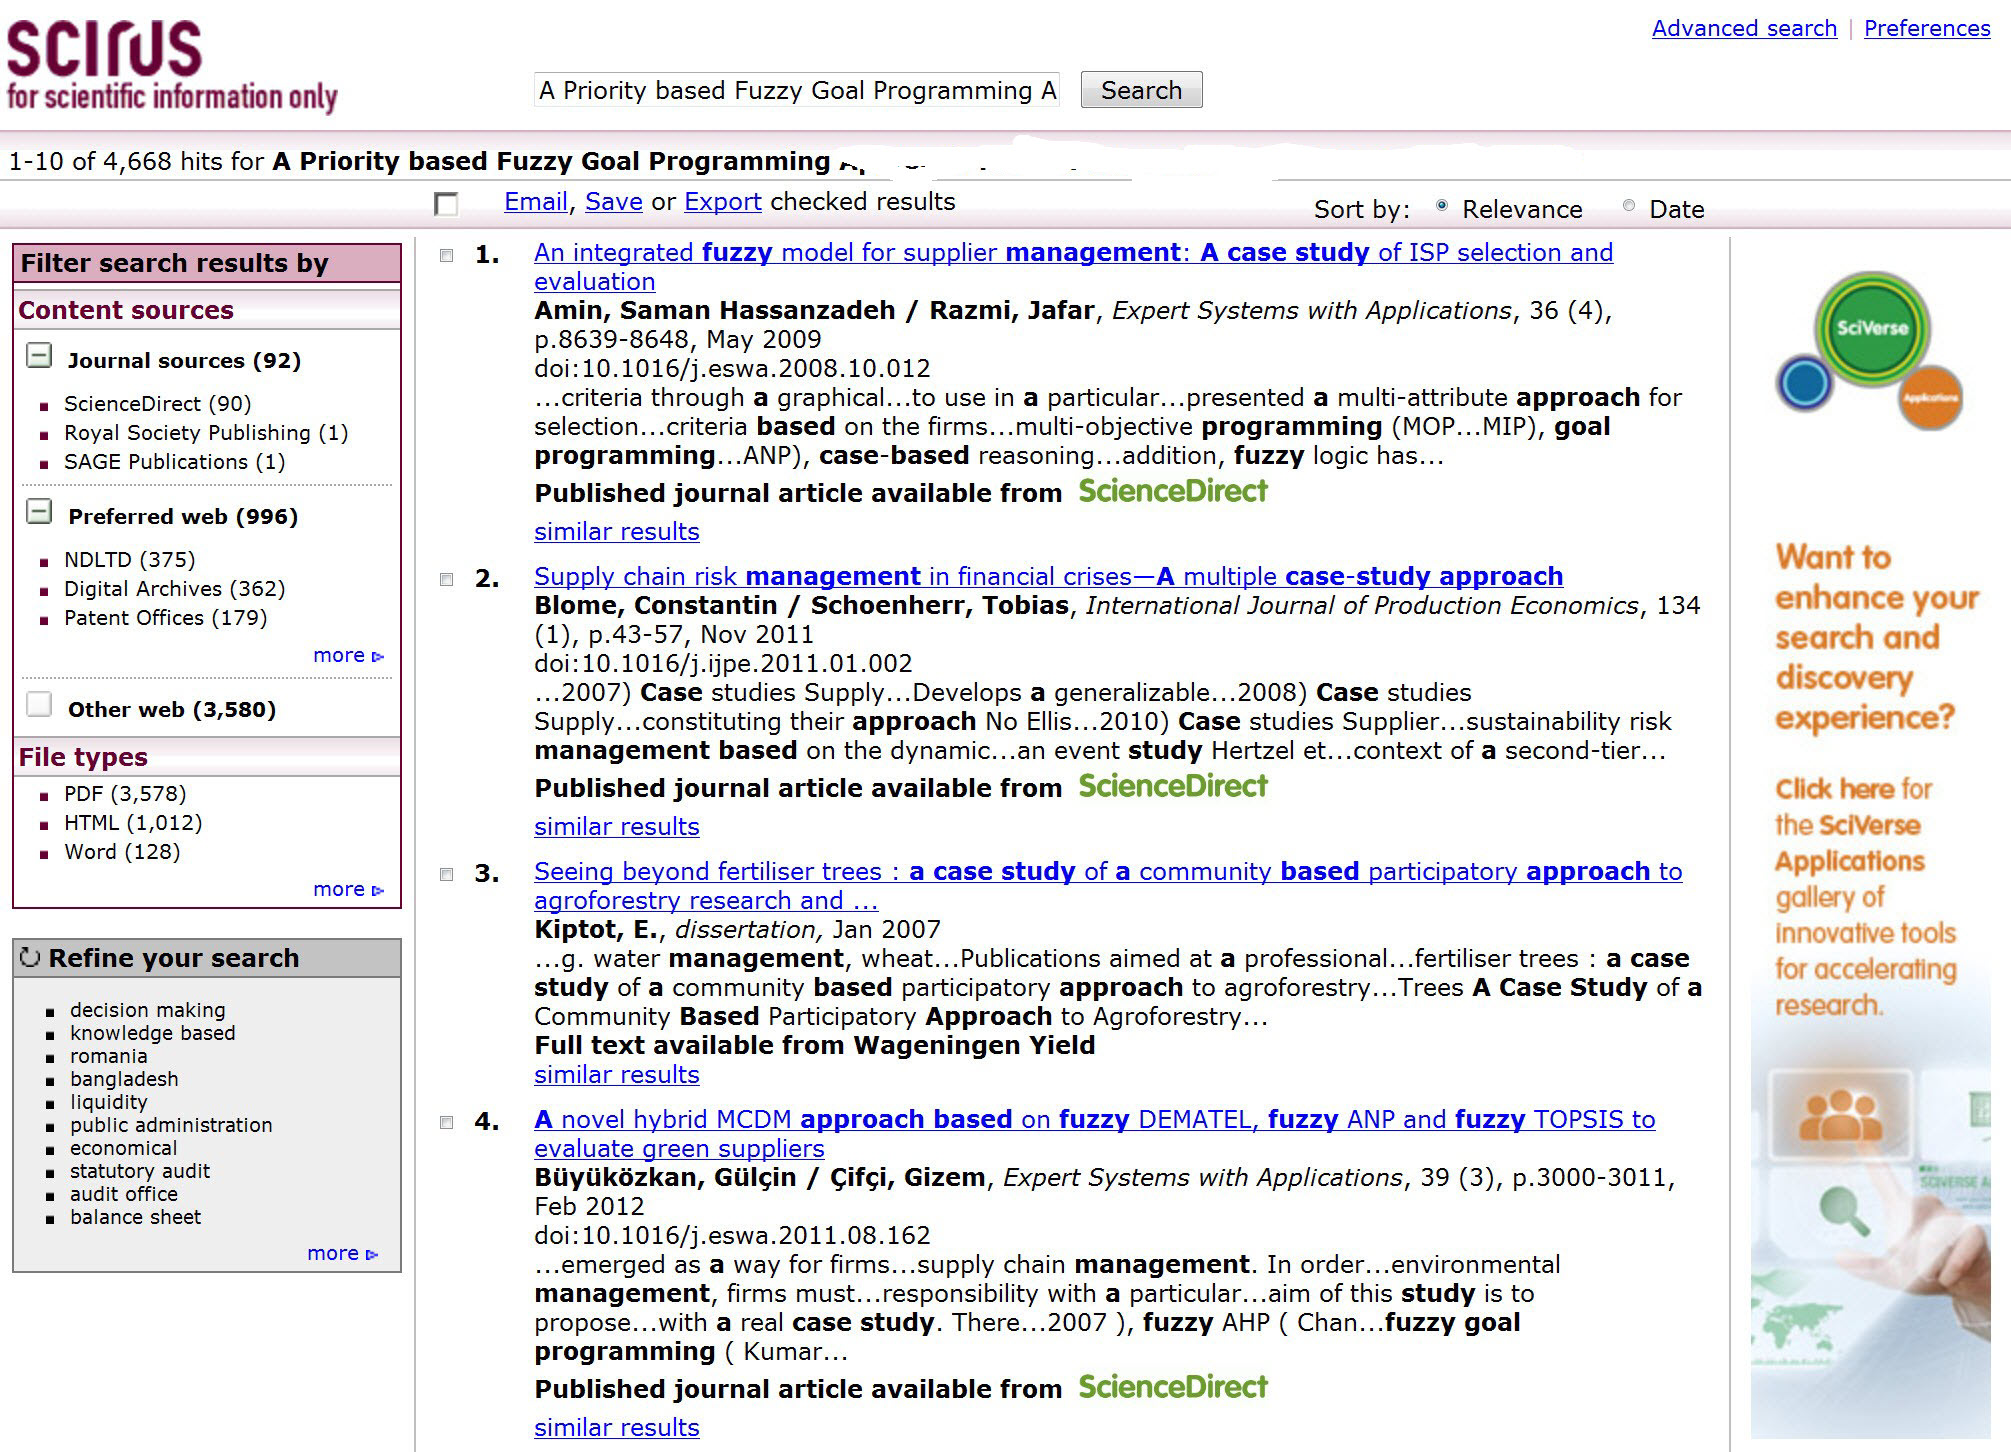Click the ScienceDirect logo in result 1

[1173, 491]
